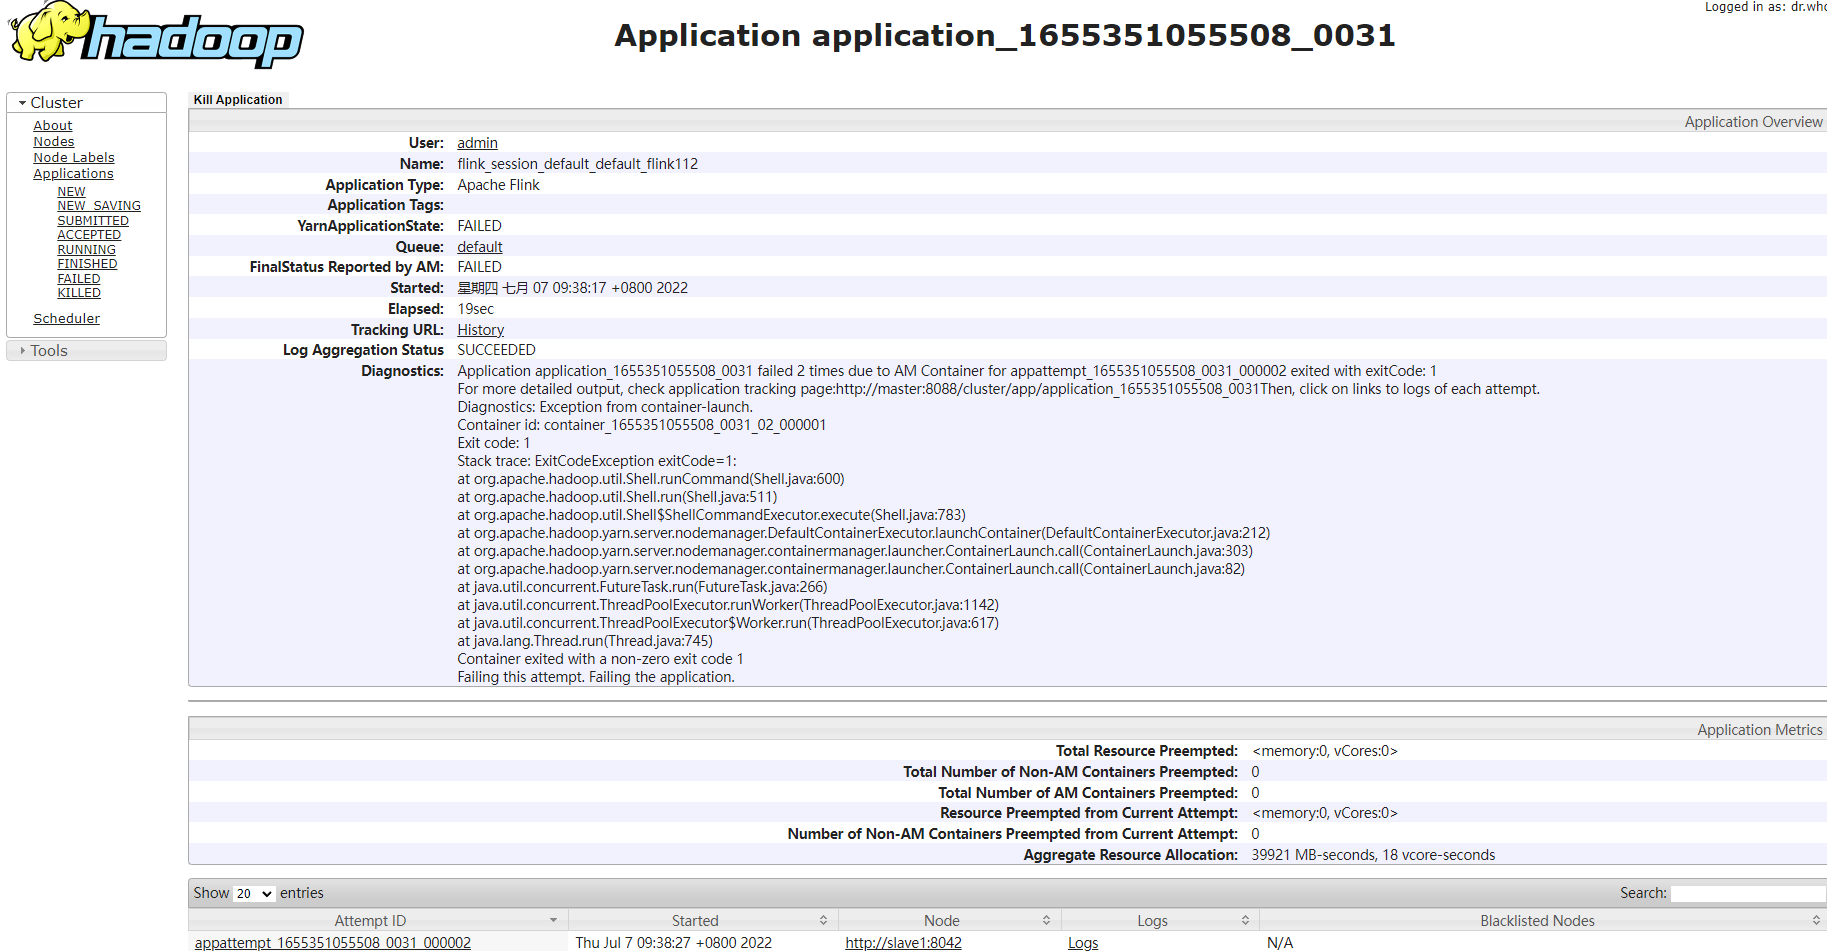Open the Logs link for the attempt
1827x951 pixels.
1082,942
